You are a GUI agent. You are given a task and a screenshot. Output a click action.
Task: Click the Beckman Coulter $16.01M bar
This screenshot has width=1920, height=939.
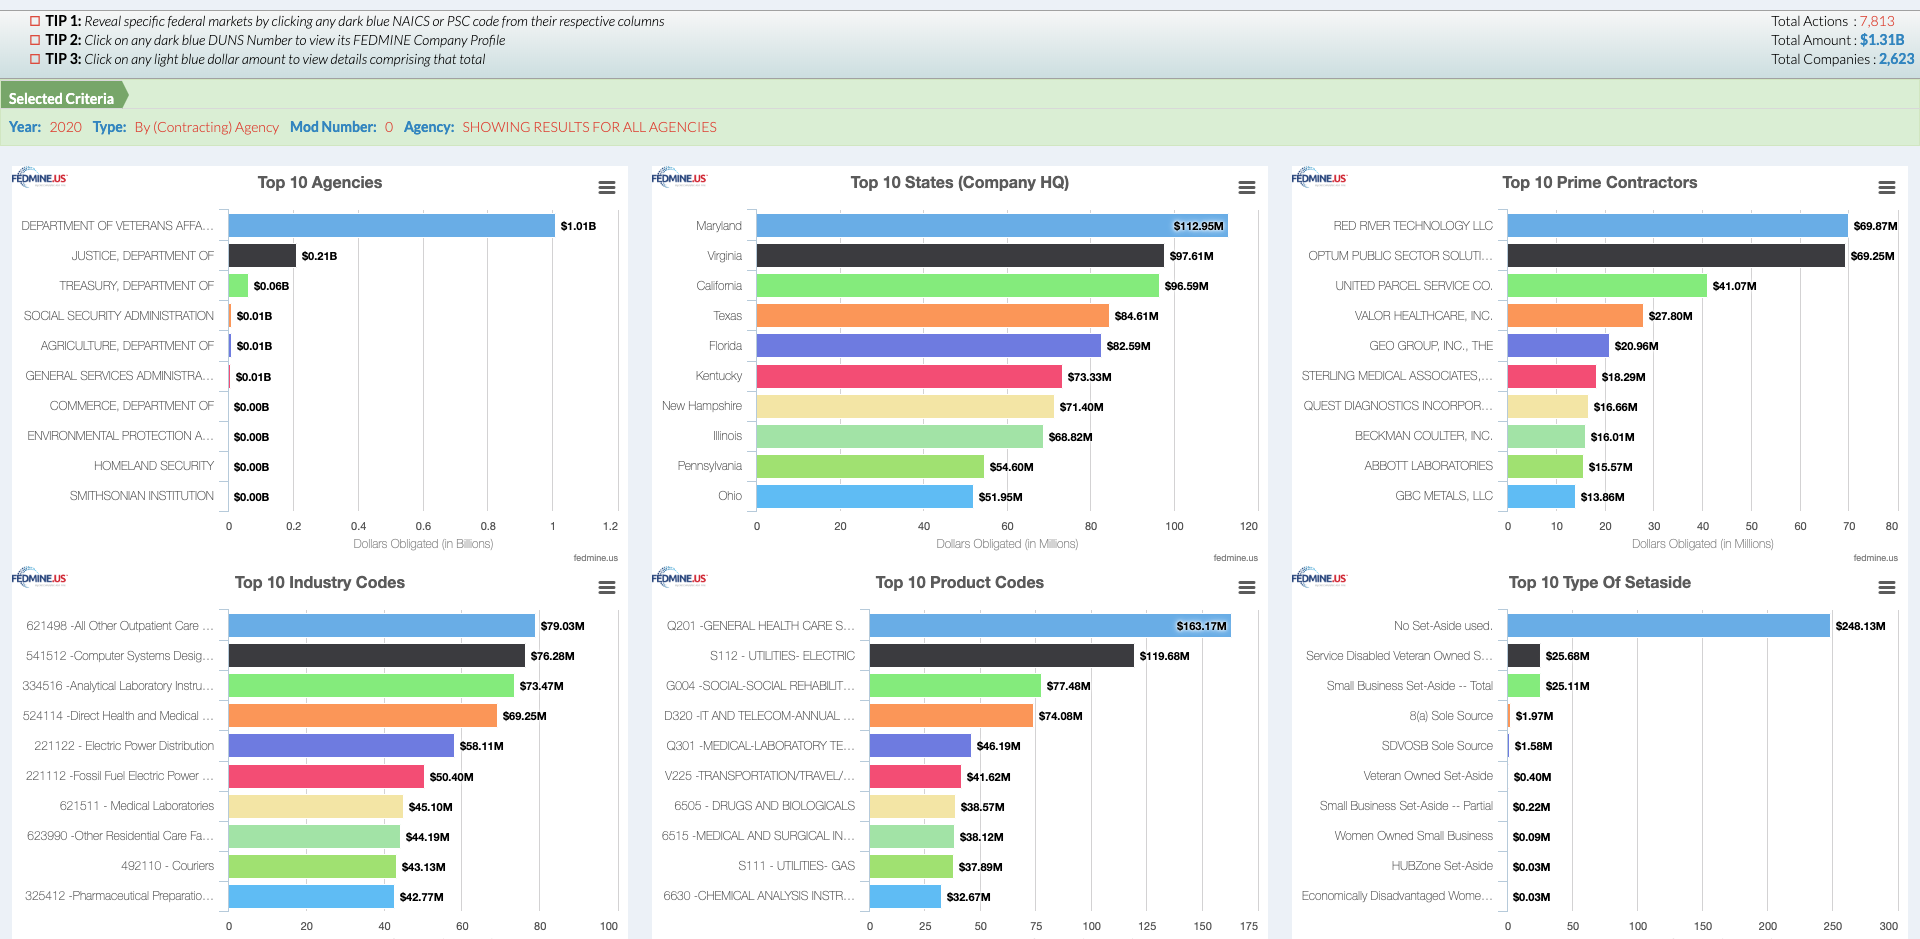click(1546, 436)
